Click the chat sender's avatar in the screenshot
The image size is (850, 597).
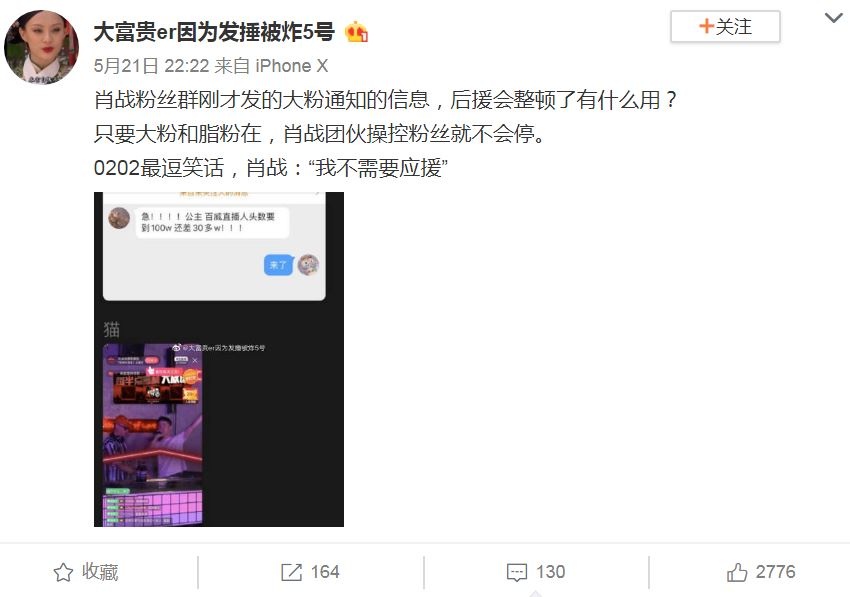119,218
